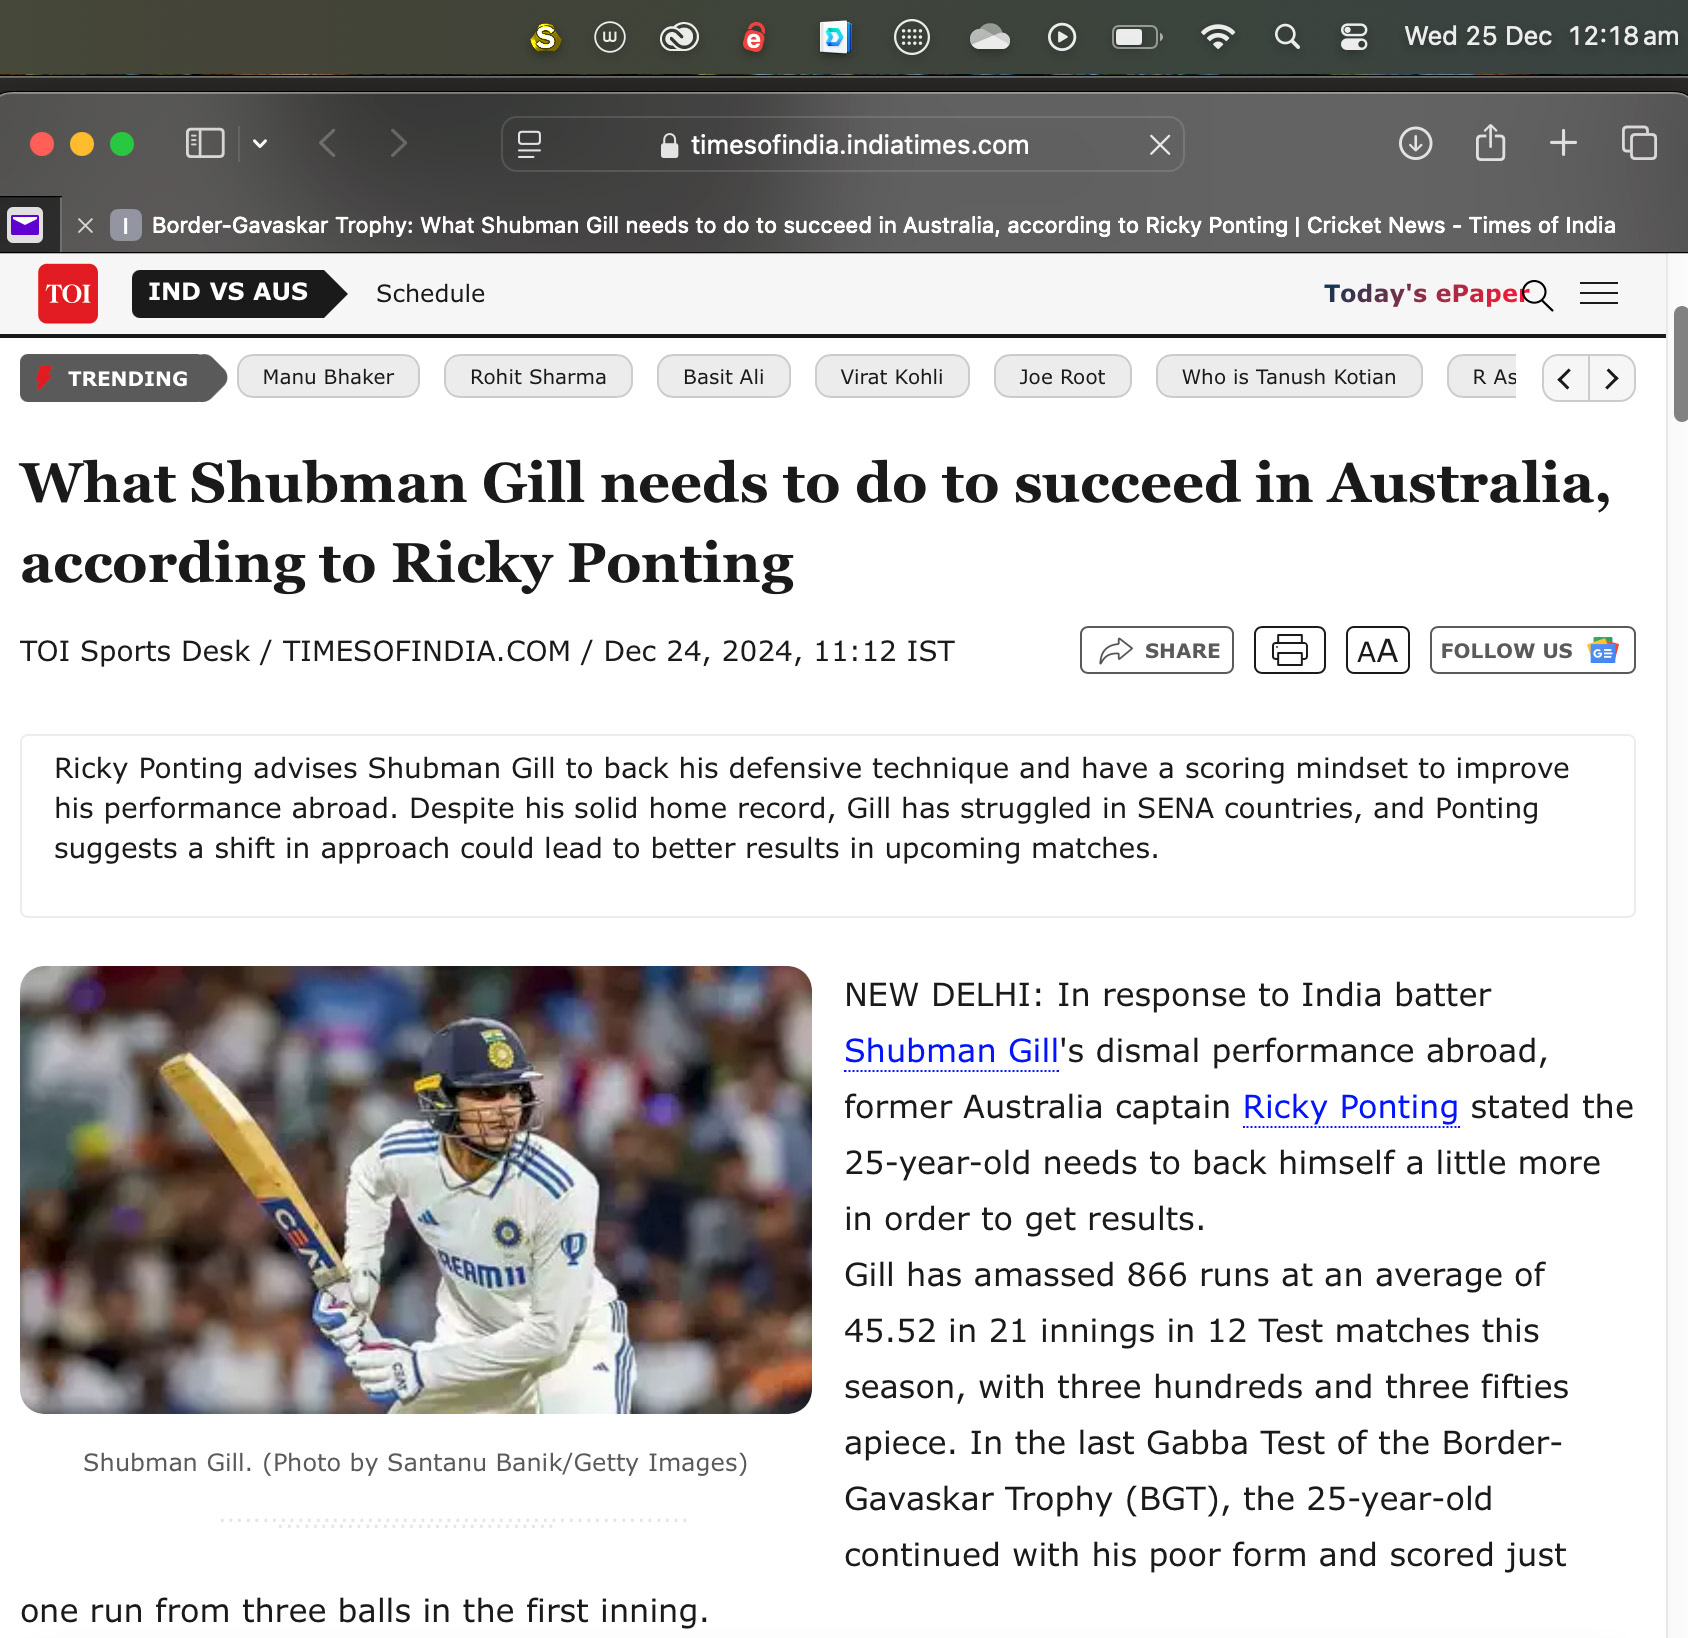Open the date and time Wed 25 Dec

pyautogui.click(x=1541, y=37)
